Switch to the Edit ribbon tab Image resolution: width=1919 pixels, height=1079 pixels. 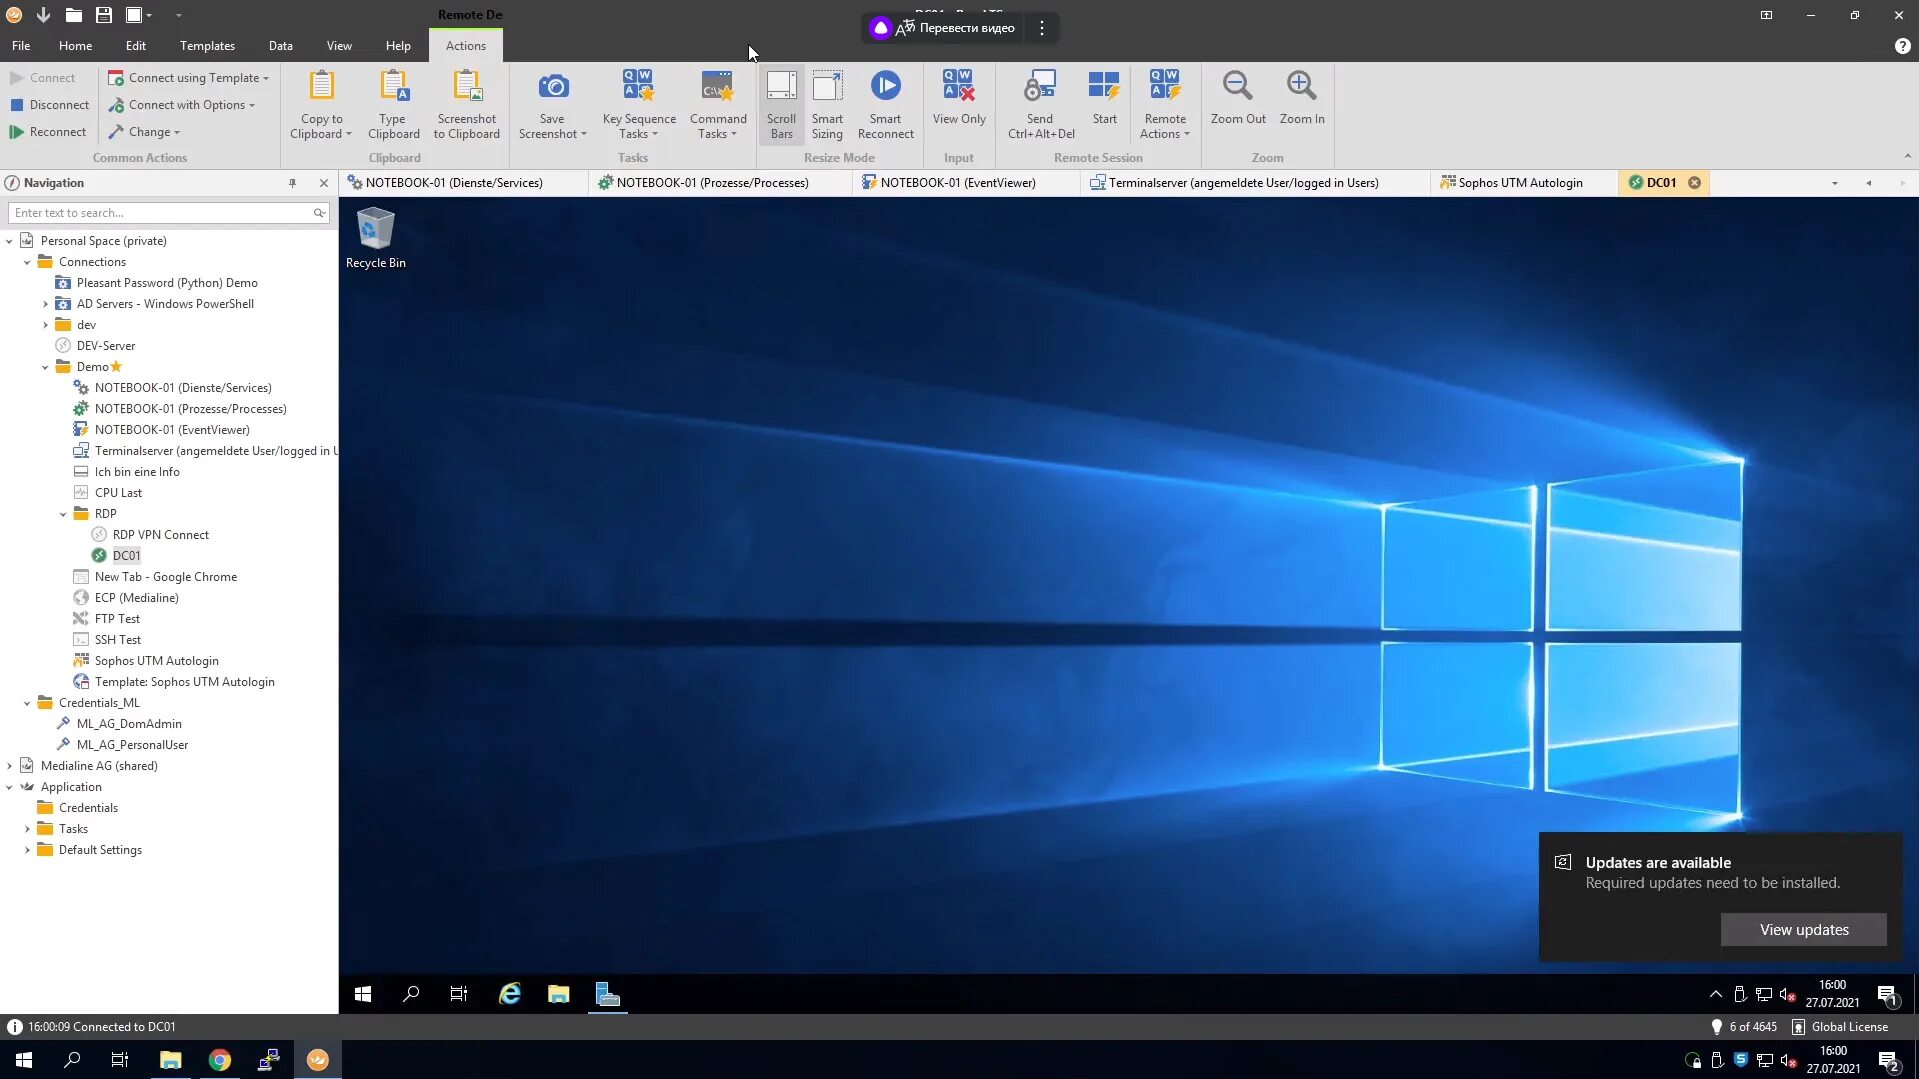coord(136,46)
